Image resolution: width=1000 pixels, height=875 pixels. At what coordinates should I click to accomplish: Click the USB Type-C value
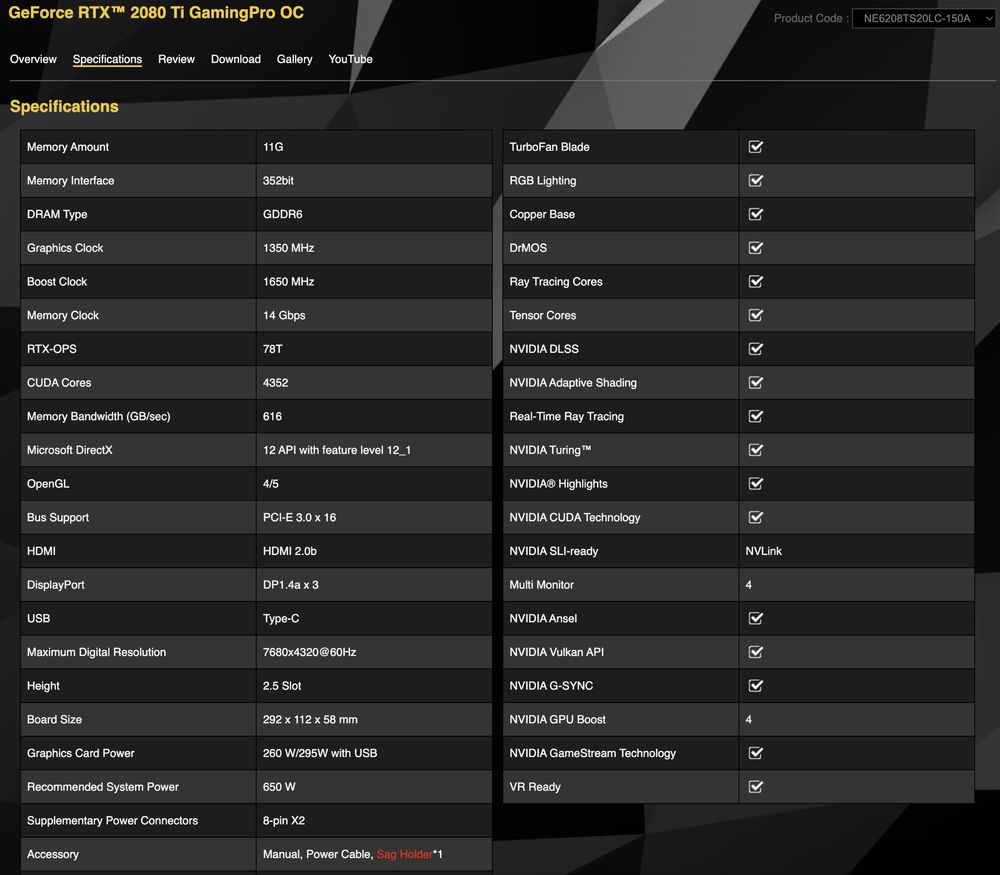point(281,618)
